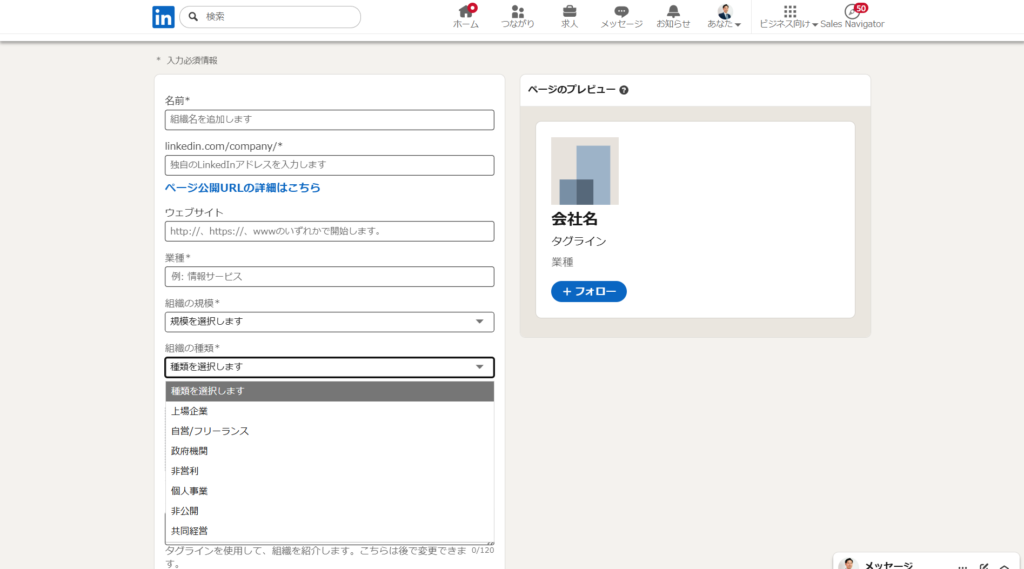Click the ページのプレビュー help icon
Screen dimensions: 1024x569
tap(624, 90)
